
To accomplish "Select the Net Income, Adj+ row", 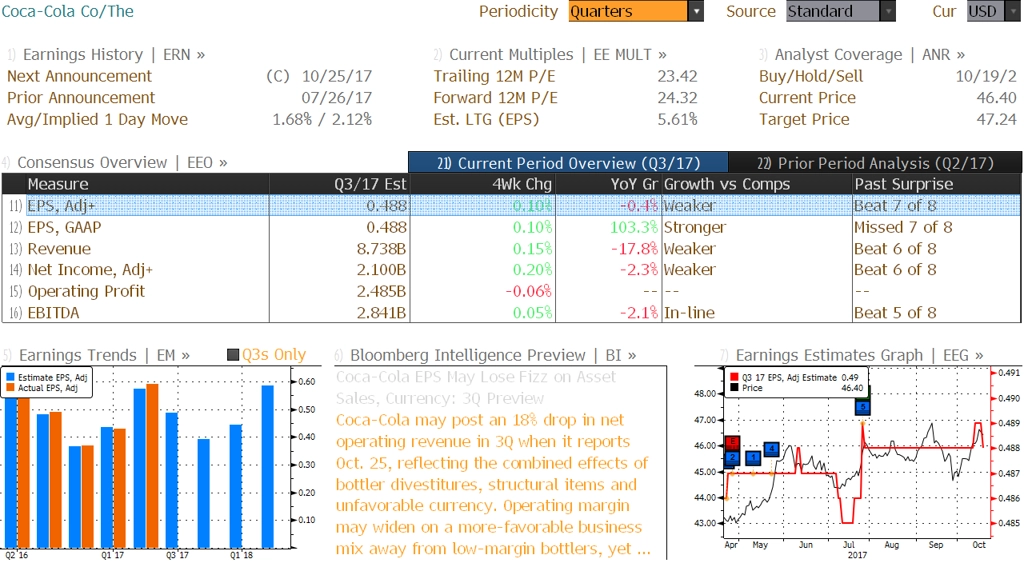I will (x=511, y=270).
